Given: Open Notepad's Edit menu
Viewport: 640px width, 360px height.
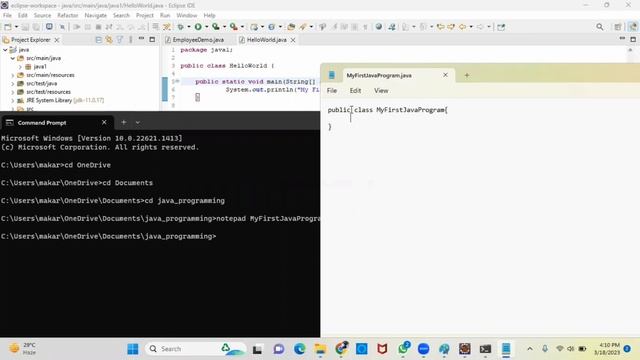Looking at the screenshot, I should pos(355,91).
